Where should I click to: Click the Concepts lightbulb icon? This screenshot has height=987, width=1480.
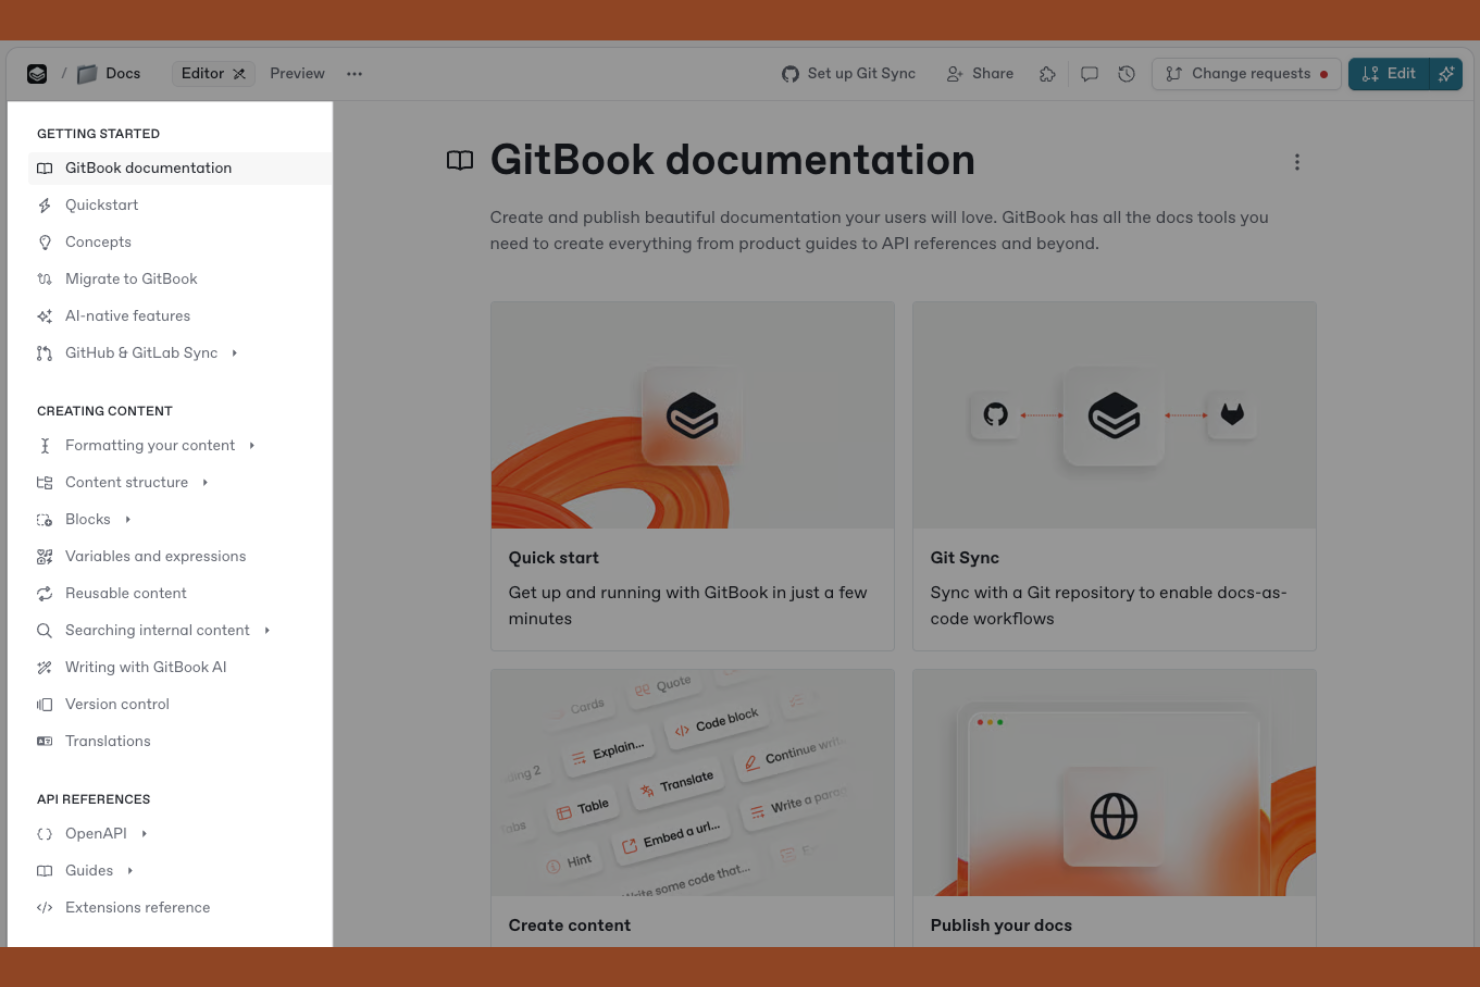click(45, 242)
